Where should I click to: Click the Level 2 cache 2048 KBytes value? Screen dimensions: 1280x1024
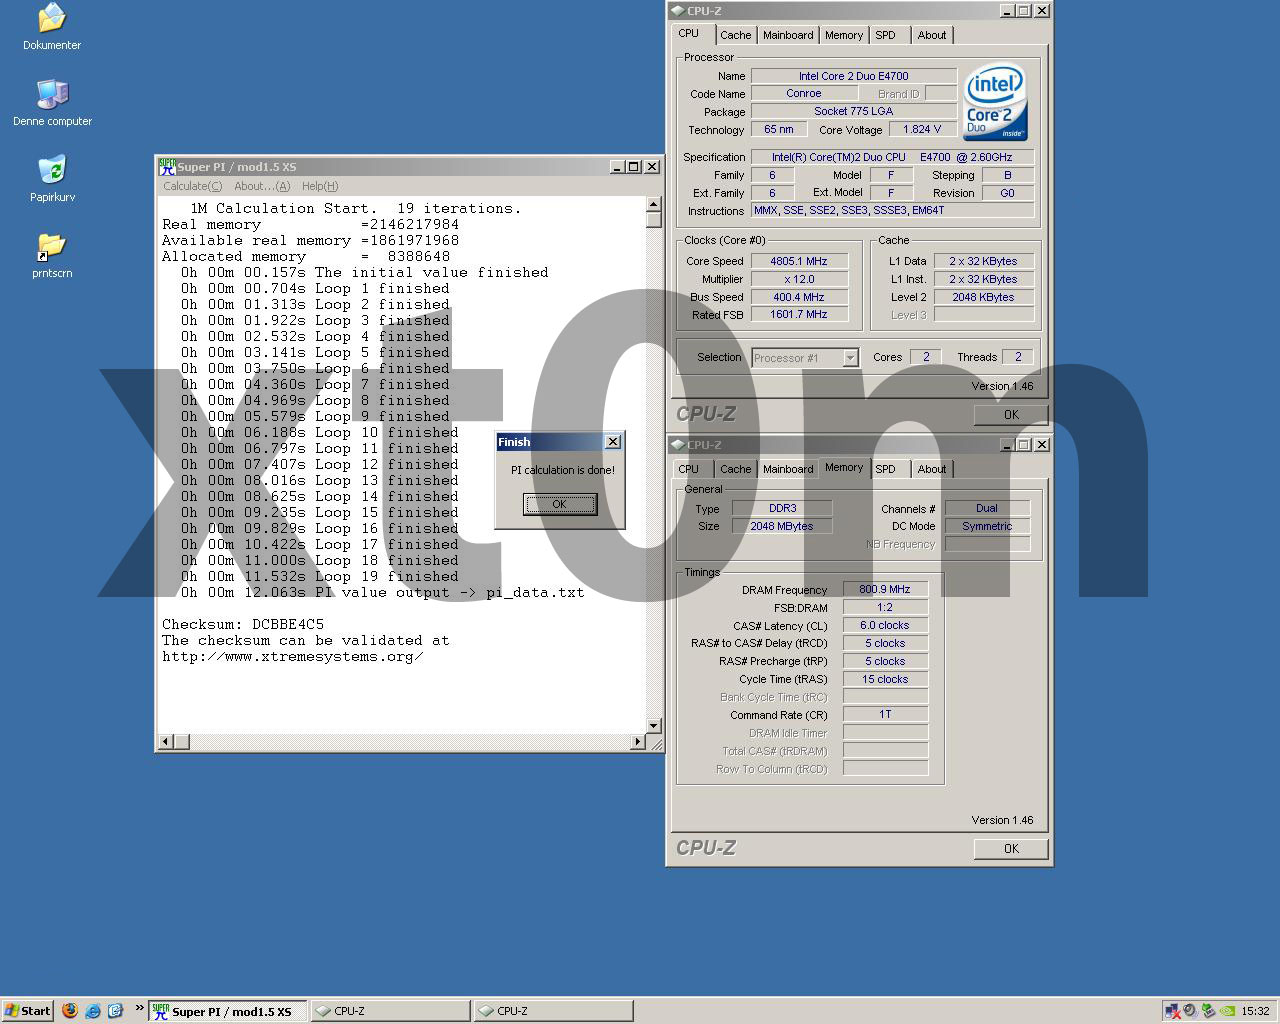point(983,297)
